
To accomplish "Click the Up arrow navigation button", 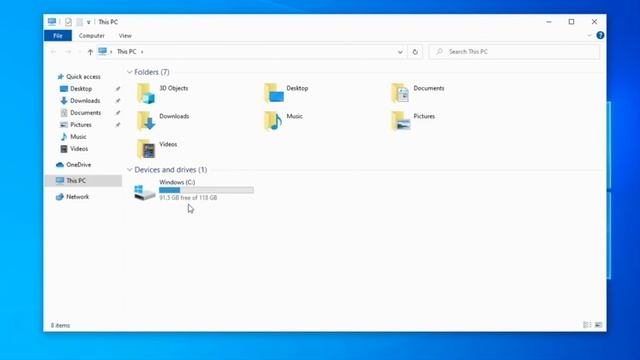I will point(90,52).
